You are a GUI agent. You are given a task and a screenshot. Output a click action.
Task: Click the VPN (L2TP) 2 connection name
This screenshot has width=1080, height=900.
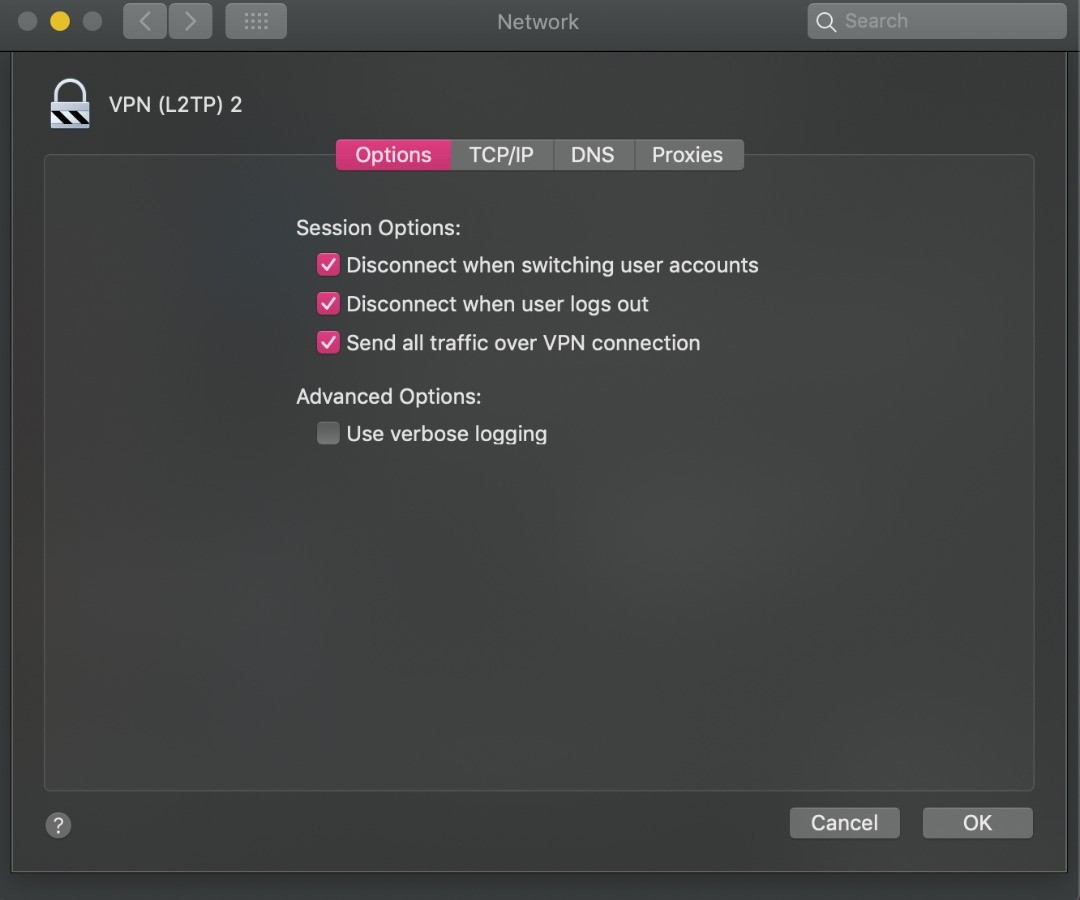[175, 105]
